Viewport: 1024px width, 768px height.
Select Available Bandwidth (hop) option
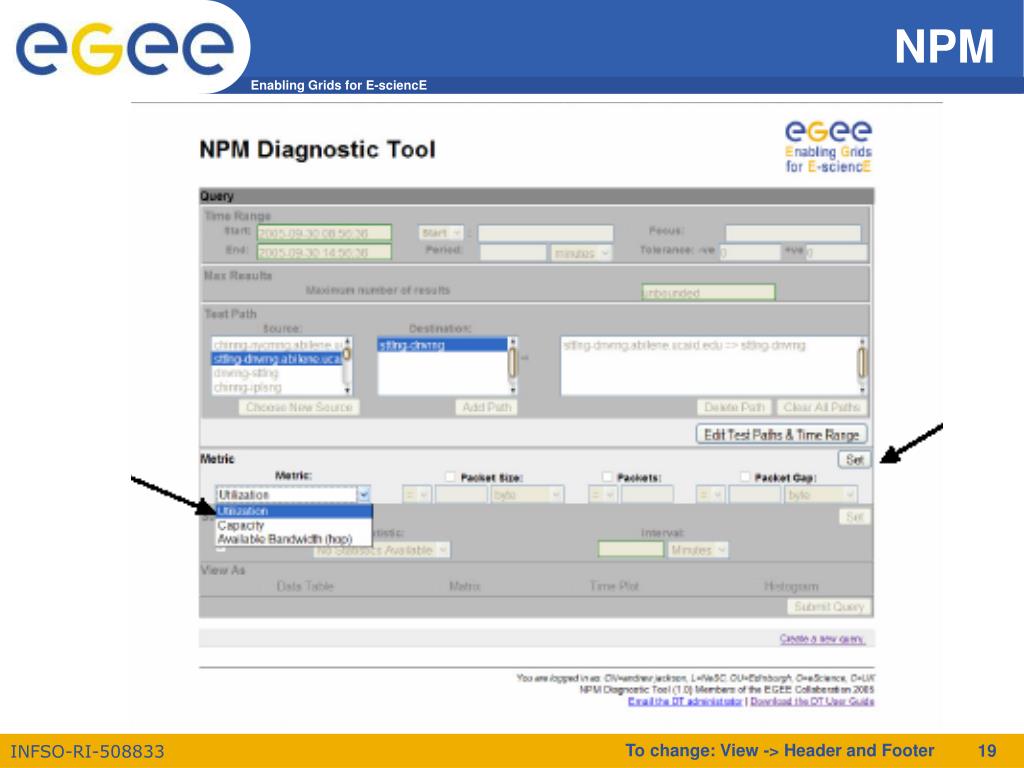(x=294, y=539)
